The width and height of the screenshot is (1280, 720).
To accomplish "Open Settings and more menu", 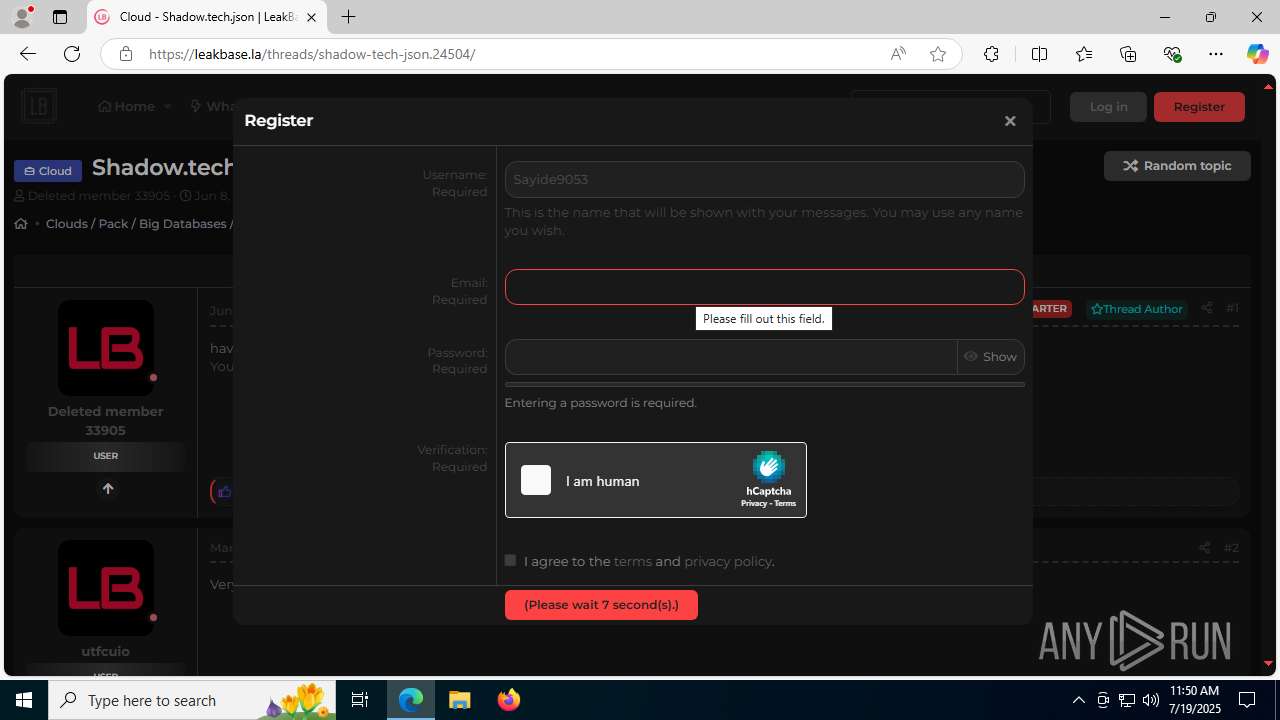I will 1216,54.
